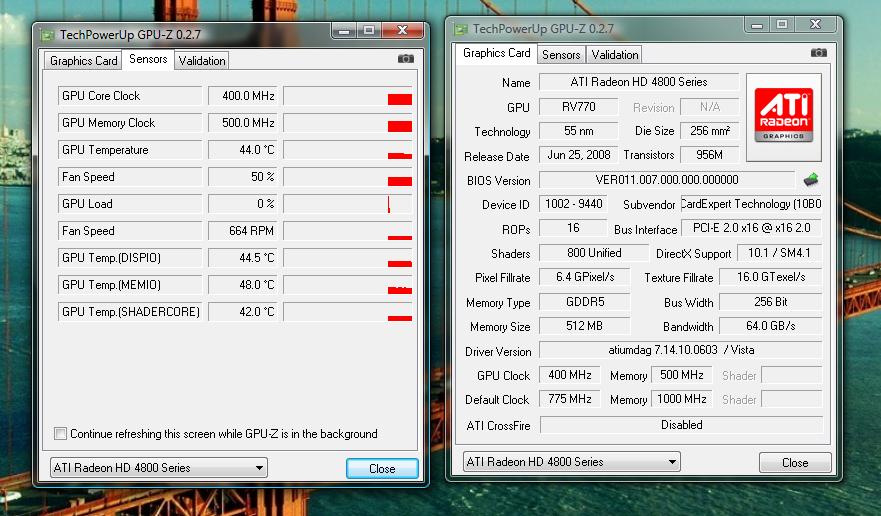Click Memory Size field 512 MB
Viewport: 881px width, 516px height.
pos(585,325)
